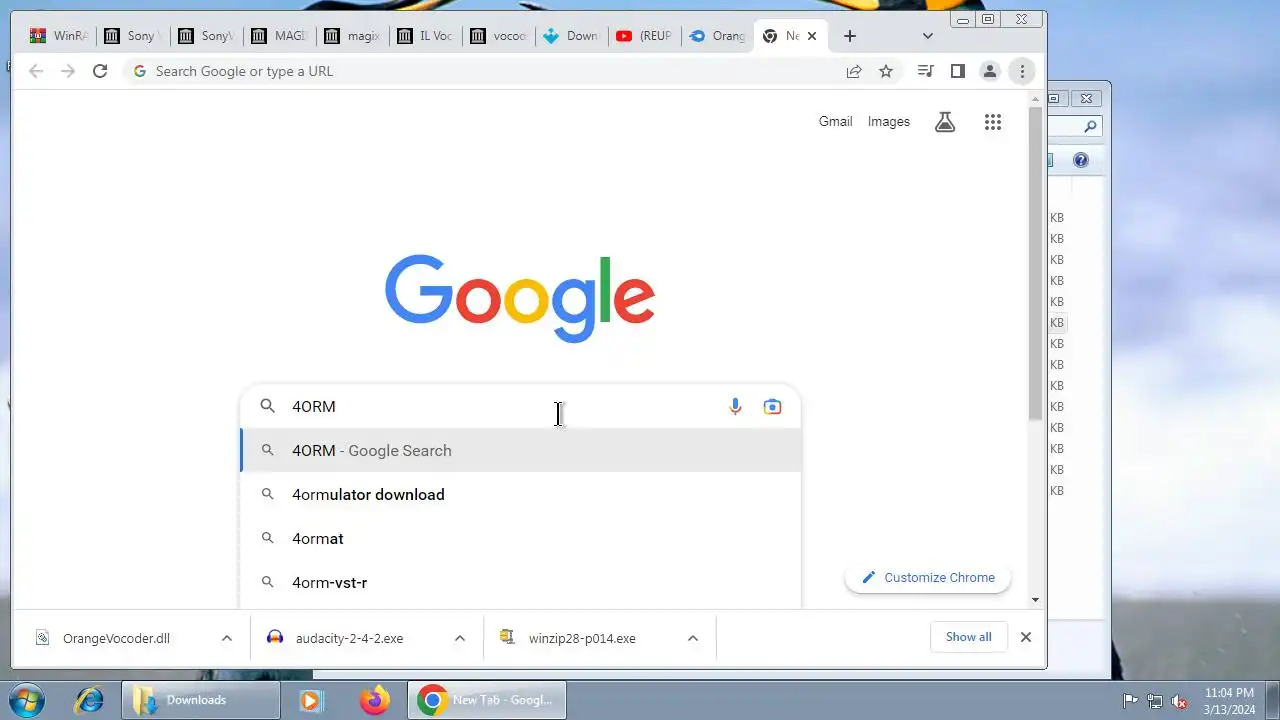Image resolution: width=1280 pixels, height=720 pixels.
Task: Select suggestion '4orm-vst-r'
Action: click(x=521, y=582)
